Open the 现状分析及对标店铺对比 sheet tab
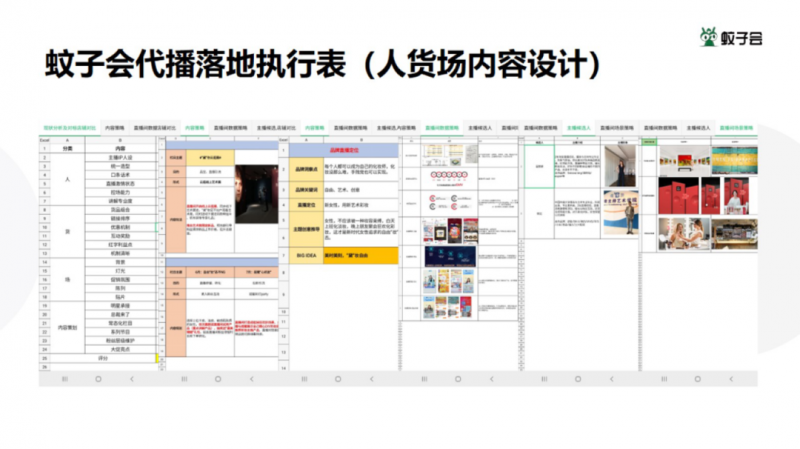 pos(69,128)
